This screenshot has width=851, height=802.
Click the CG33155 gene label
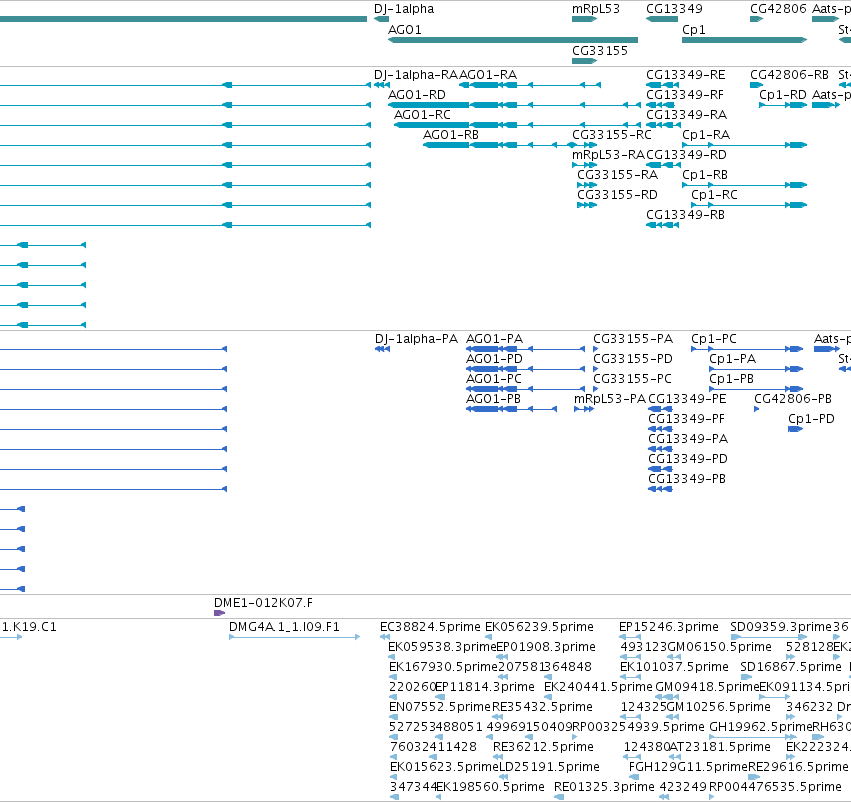[x=600, y=50]
